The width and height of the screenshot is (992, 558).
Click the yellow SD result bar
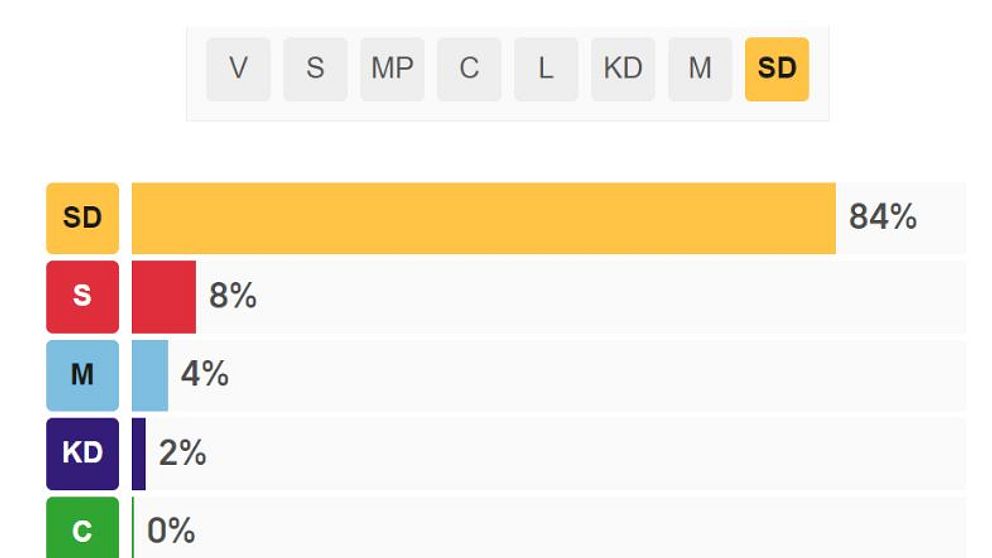point(483,218)
